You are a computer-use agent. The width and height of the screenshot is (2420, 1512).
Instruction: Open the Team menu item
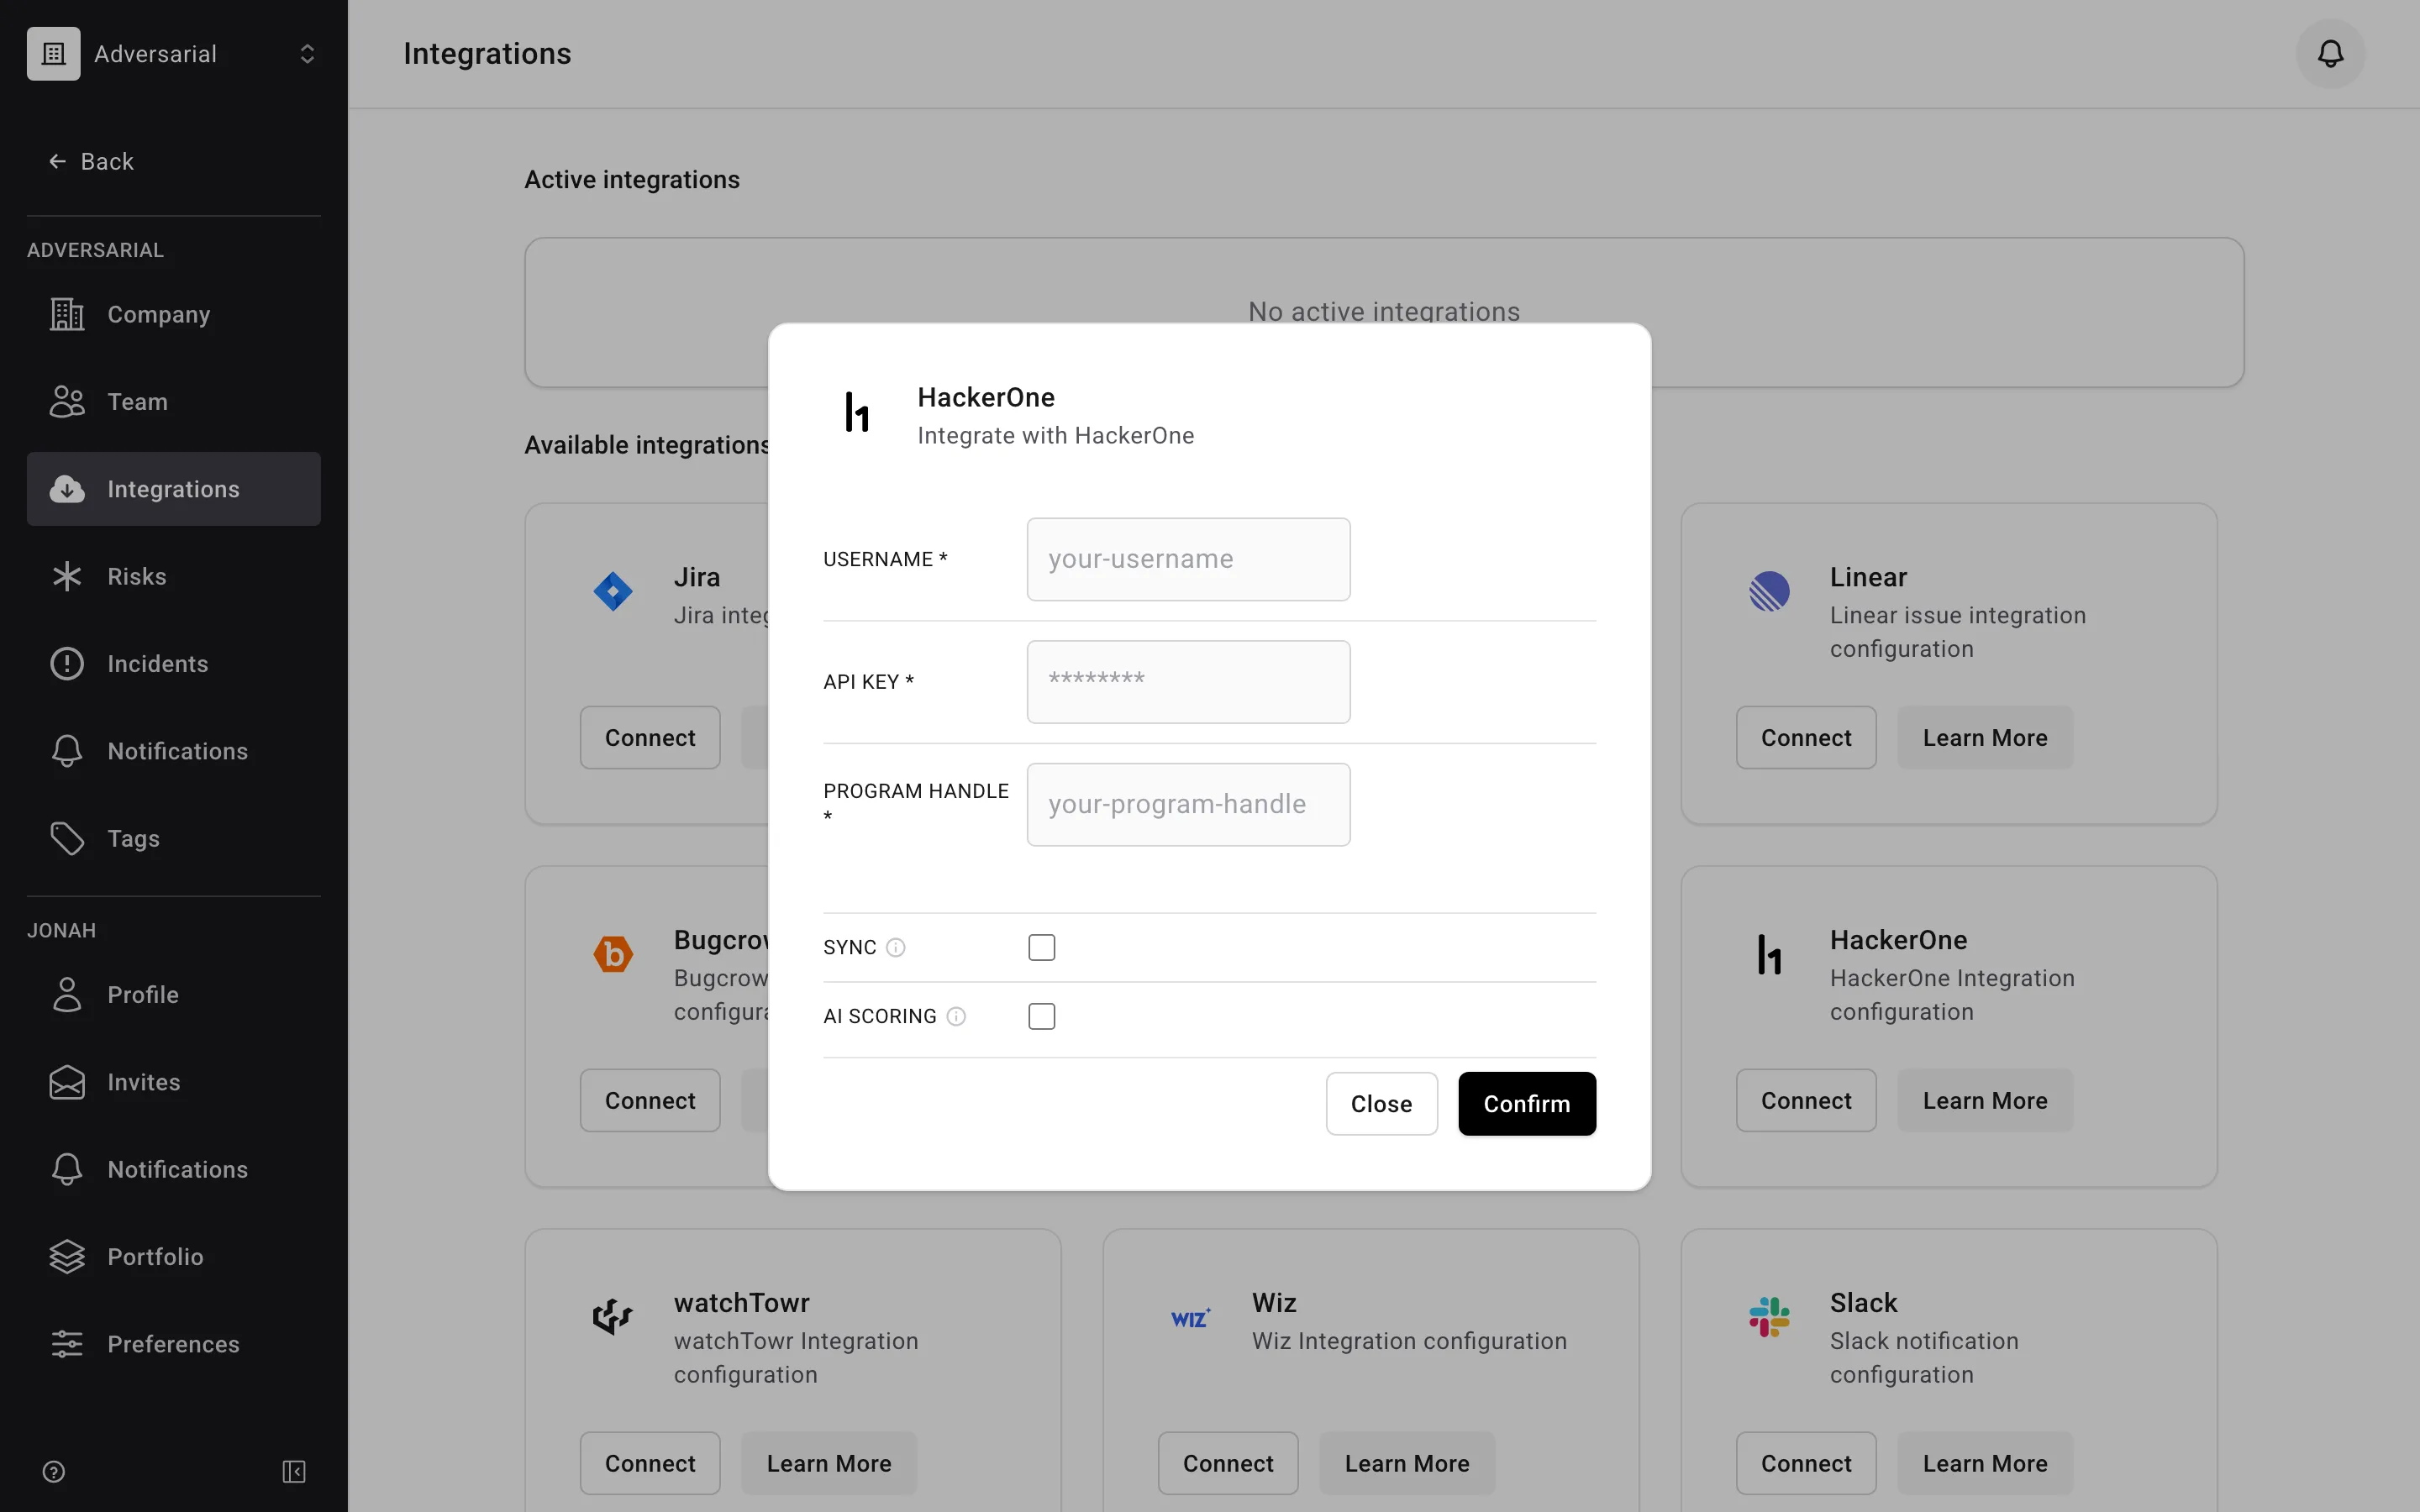[x=174, y=402]
